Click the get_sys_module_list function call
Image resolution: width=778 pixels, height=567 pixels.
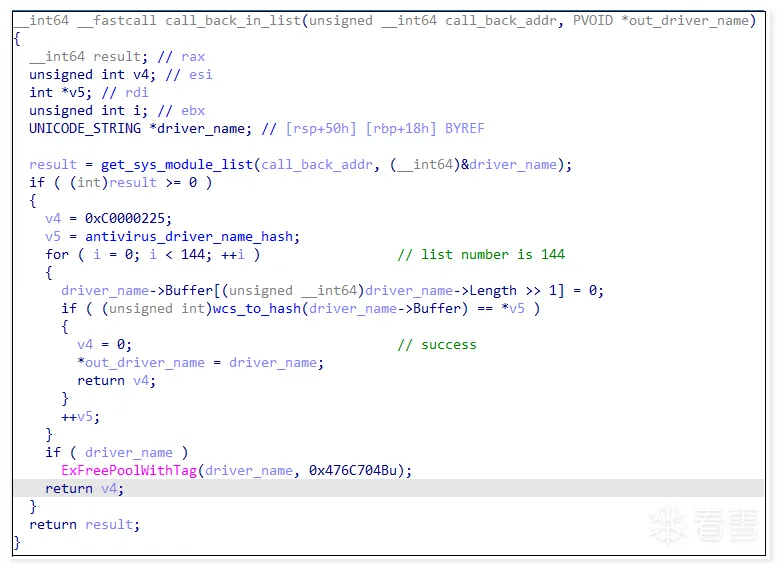[177, 164]
